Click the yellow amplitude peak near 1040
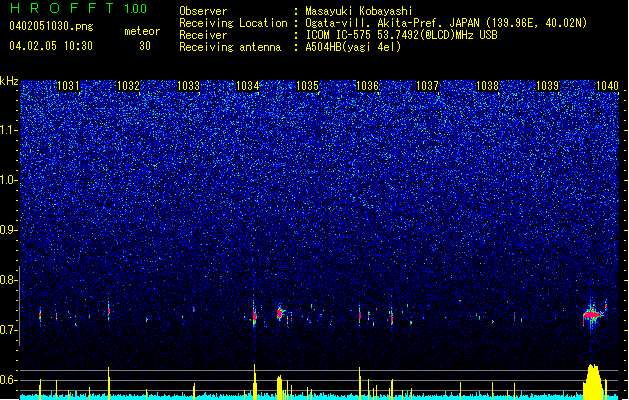 593,382
